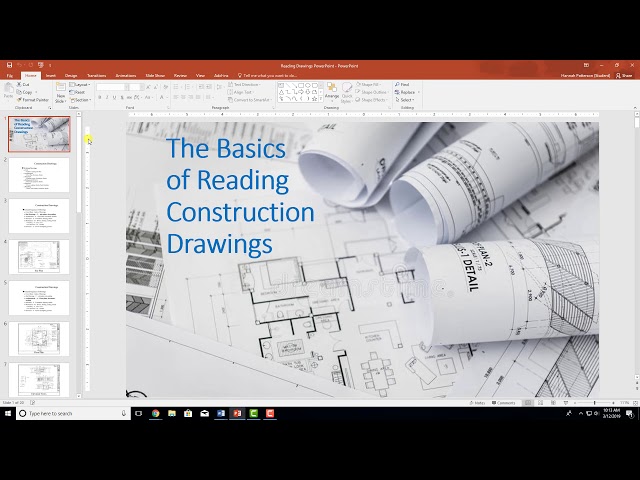The height and width of the screenshot is (480, 640).
Task: Open Chrome from the taskbar
Action: pyautogui.click(x=156, y=413)
